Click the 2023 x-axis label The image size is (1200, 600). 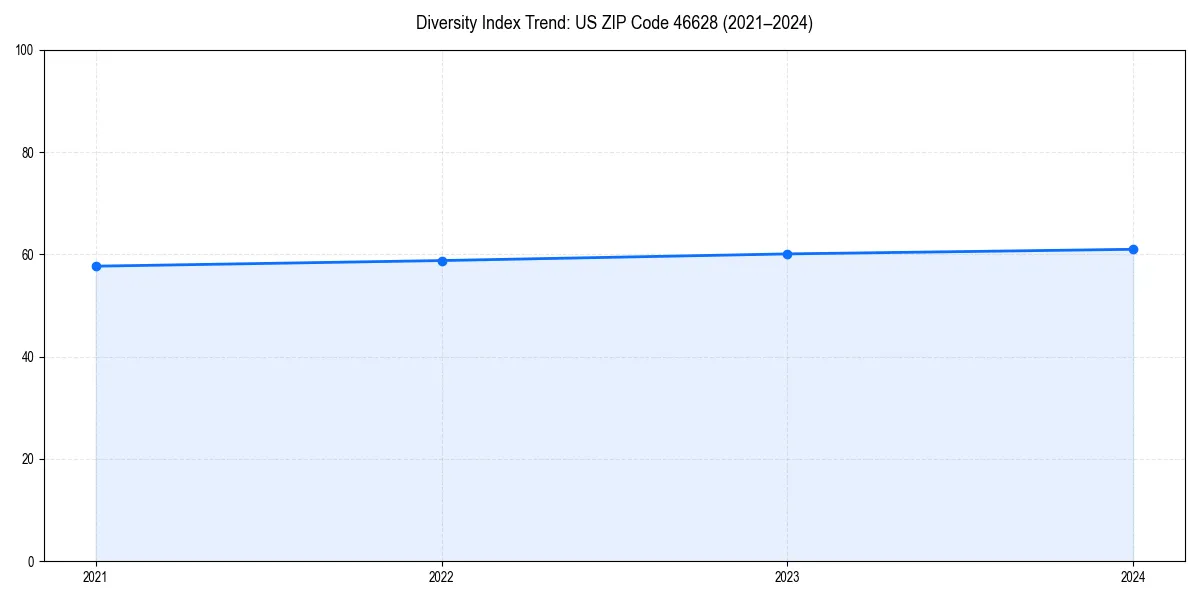click(x=787, y=577)
